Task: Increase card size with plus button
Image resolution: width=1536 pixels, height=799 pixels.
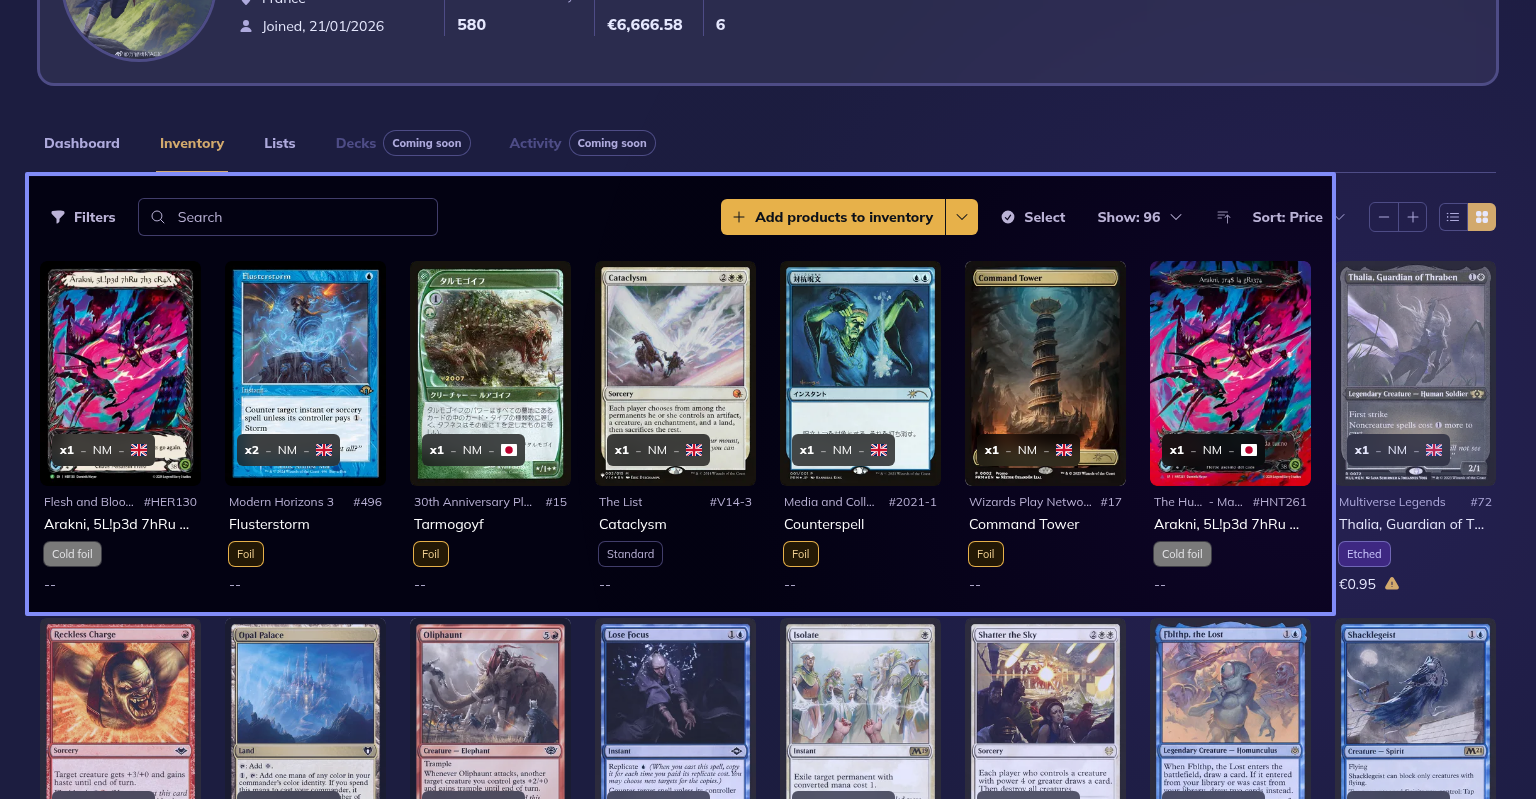Action: (1412, 217)
